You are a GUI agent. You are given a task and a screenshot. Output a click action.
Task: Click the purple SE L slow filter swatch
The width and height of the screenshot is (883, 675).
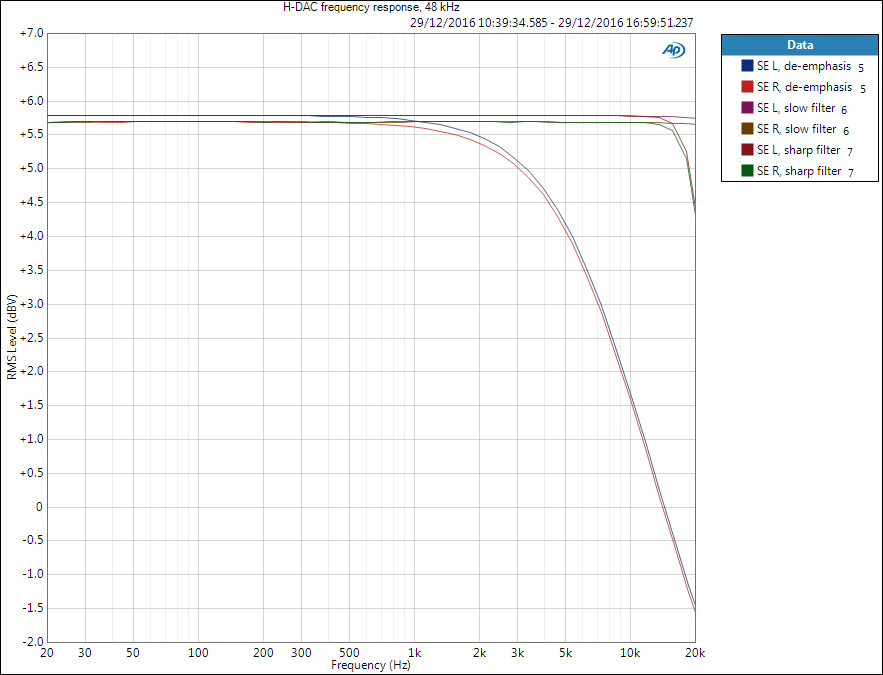pos(747,108)
